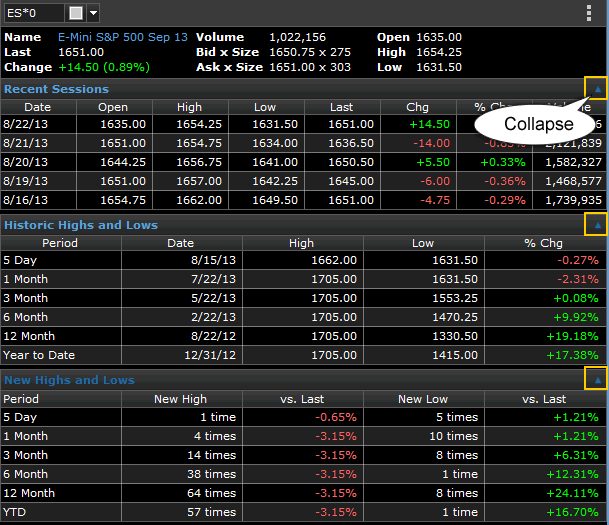Click the % Chg header in Historic table
This screenshot has height=525, width=609.
(x=543, y=243)
